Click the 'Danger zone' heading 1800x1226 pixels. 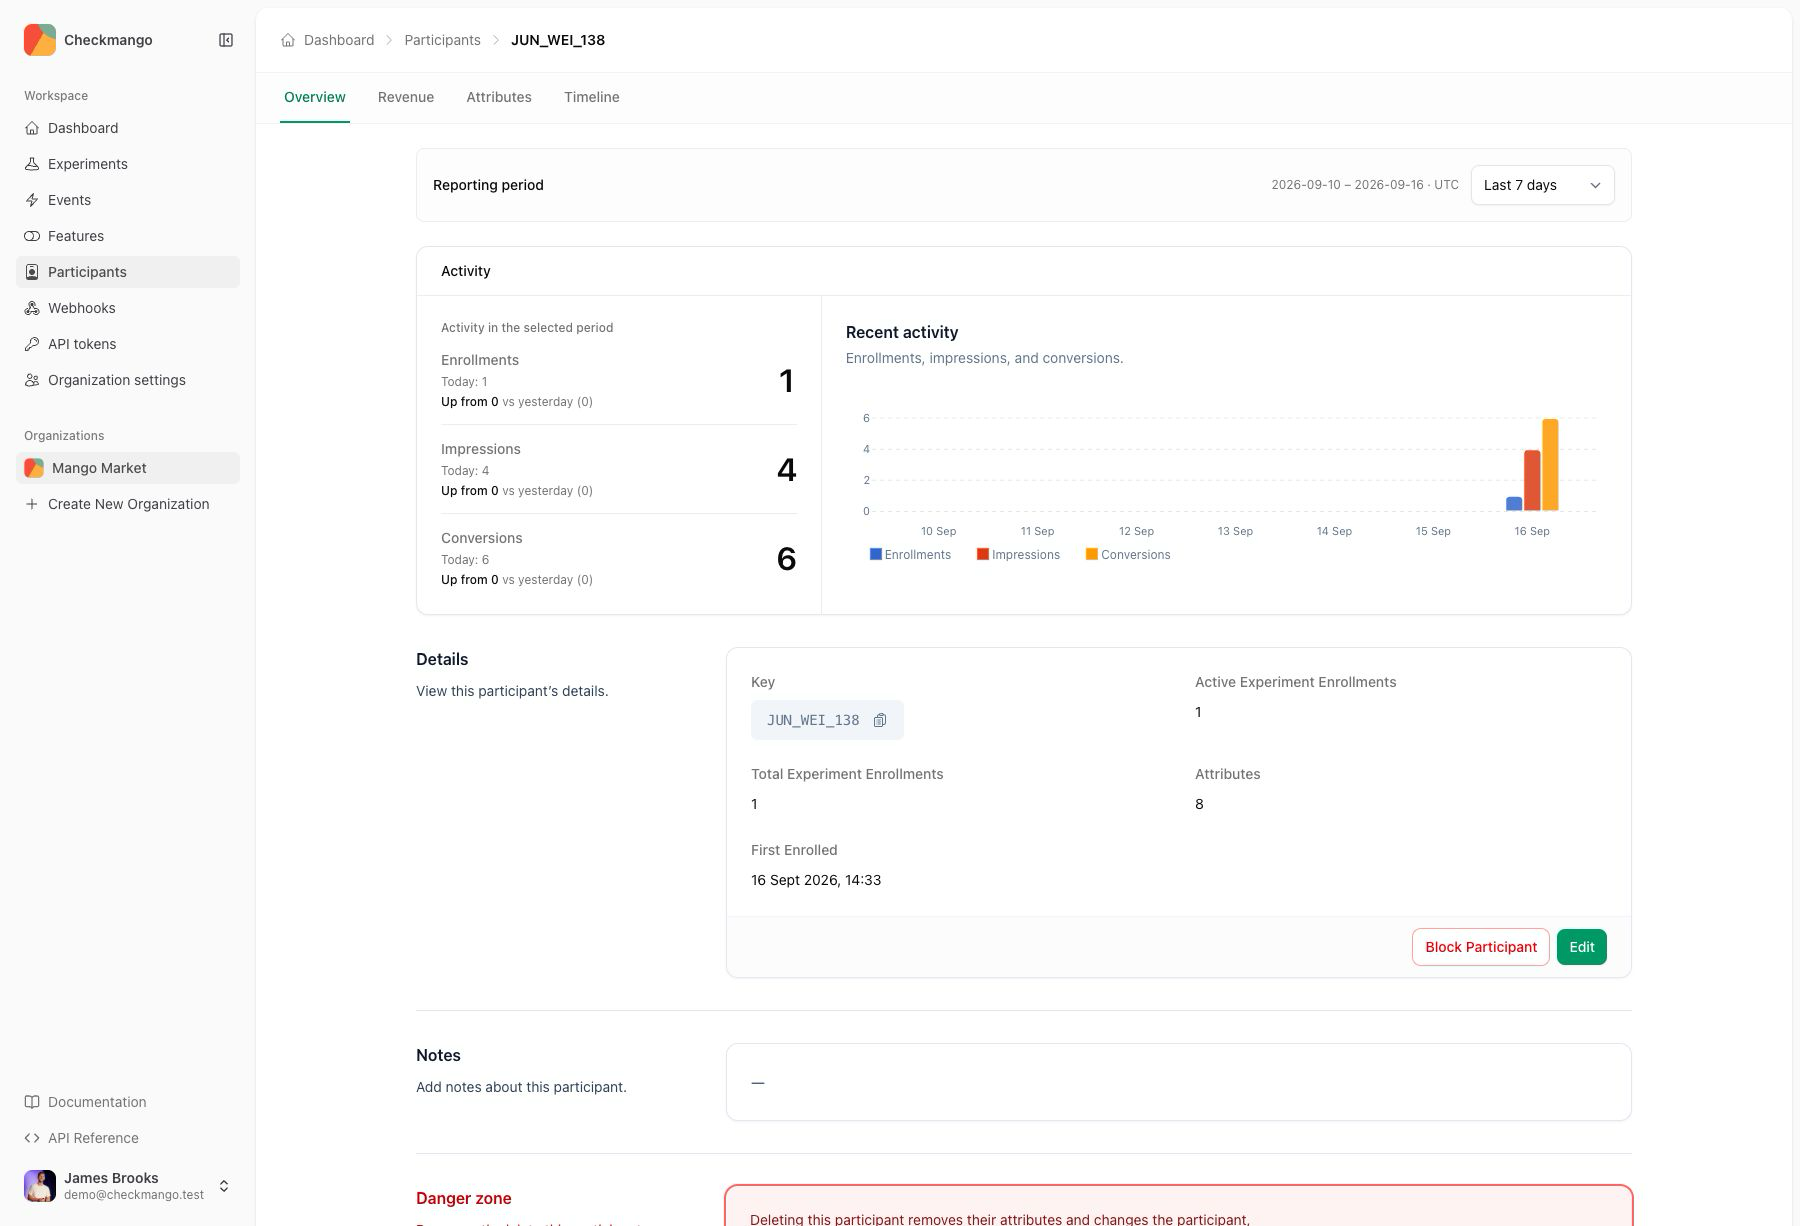[x=464, y=1198]
